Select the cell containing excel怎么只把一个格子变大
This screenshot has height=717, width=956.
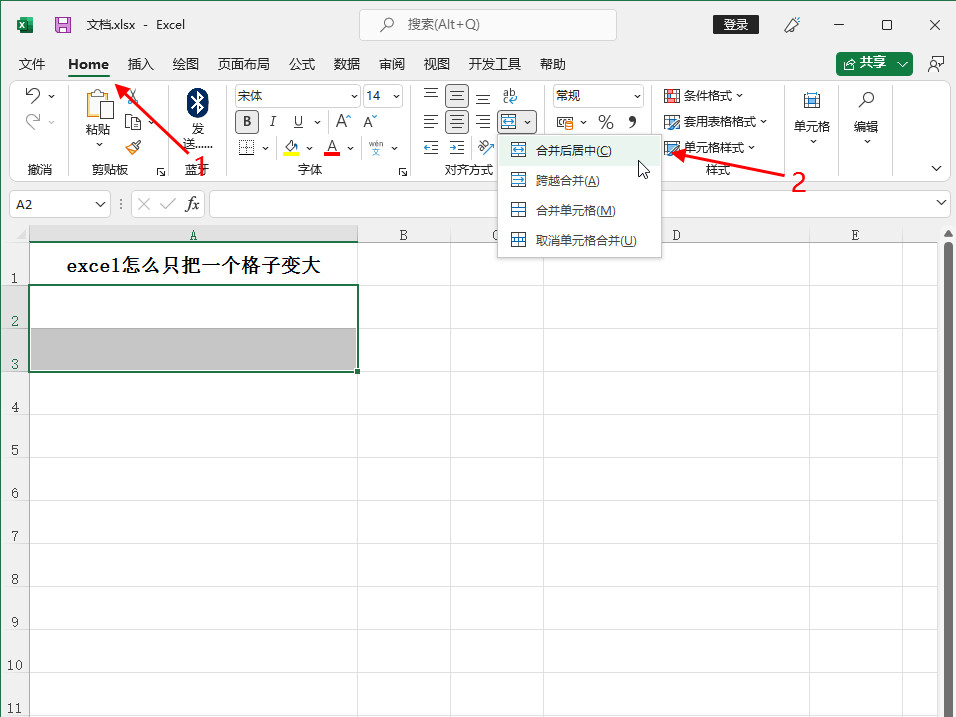193,264
